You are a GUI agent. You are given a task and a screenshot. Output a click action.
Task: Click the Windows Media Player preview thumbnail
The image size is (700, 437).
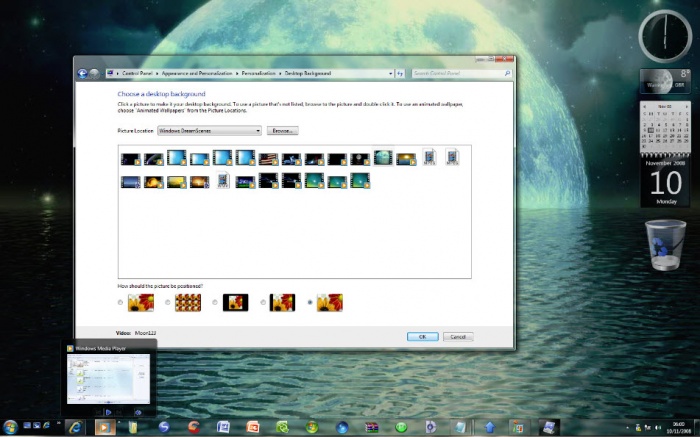coord(108,379)
